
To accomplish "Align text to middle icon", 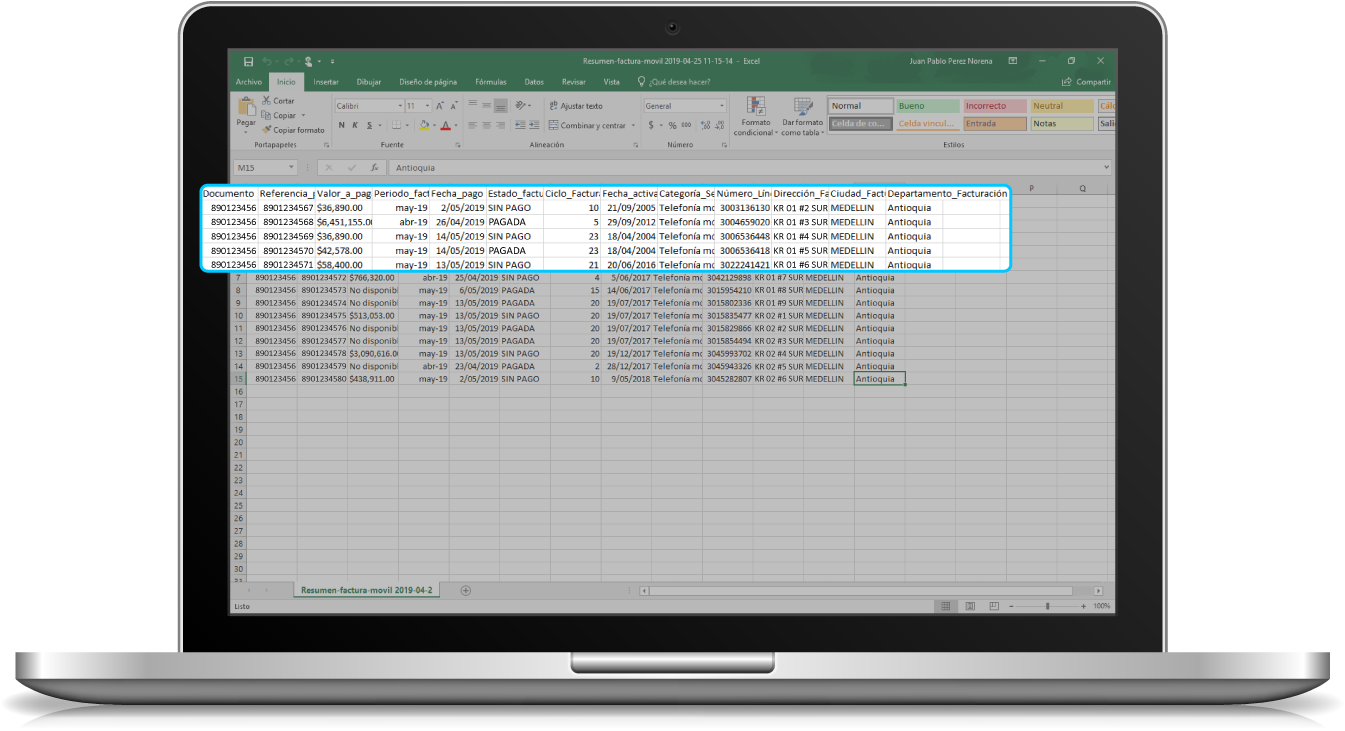I will point(486,105).
